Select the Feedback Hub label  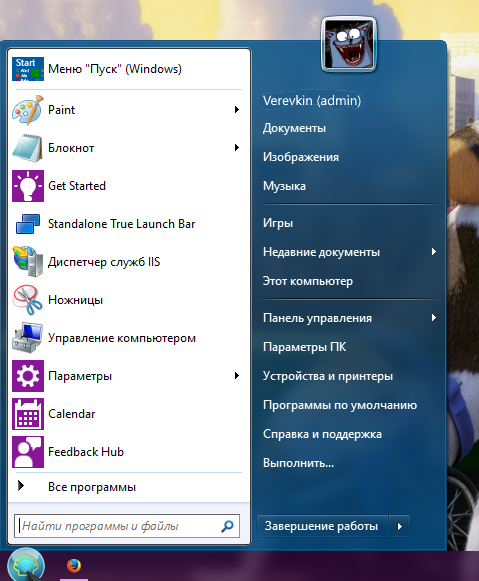86,452
